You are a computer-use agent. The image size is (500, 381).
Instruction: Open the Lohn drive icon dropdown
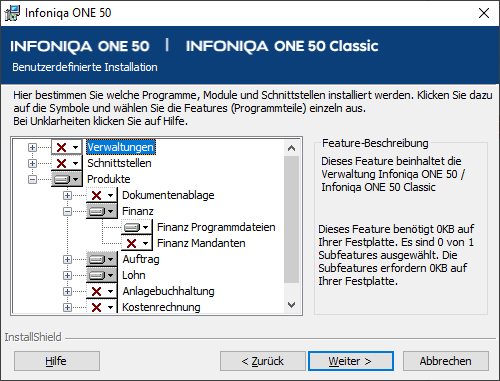coord(102,275)
